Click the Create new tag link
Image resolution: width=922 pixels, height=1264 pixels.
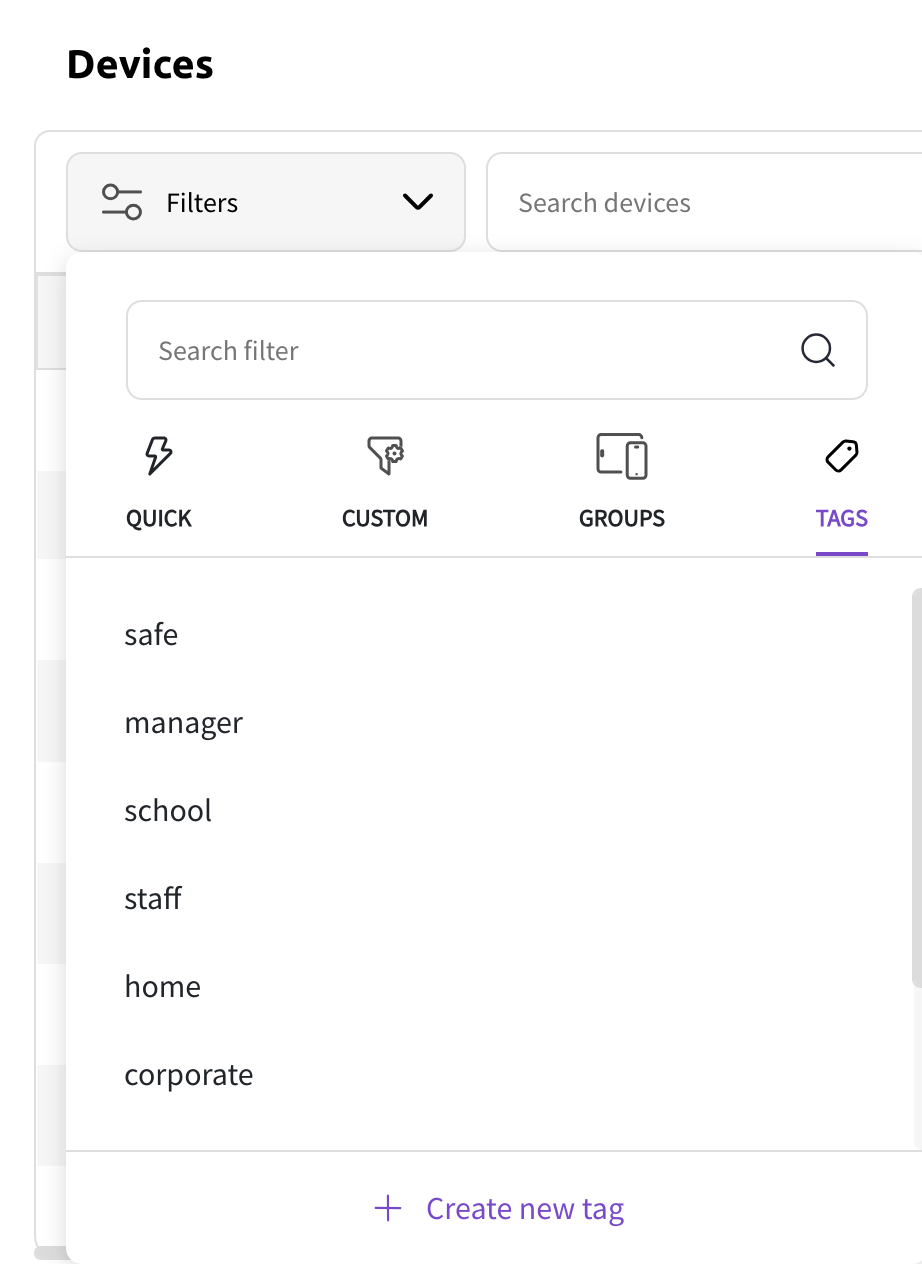pos(525,1208)
